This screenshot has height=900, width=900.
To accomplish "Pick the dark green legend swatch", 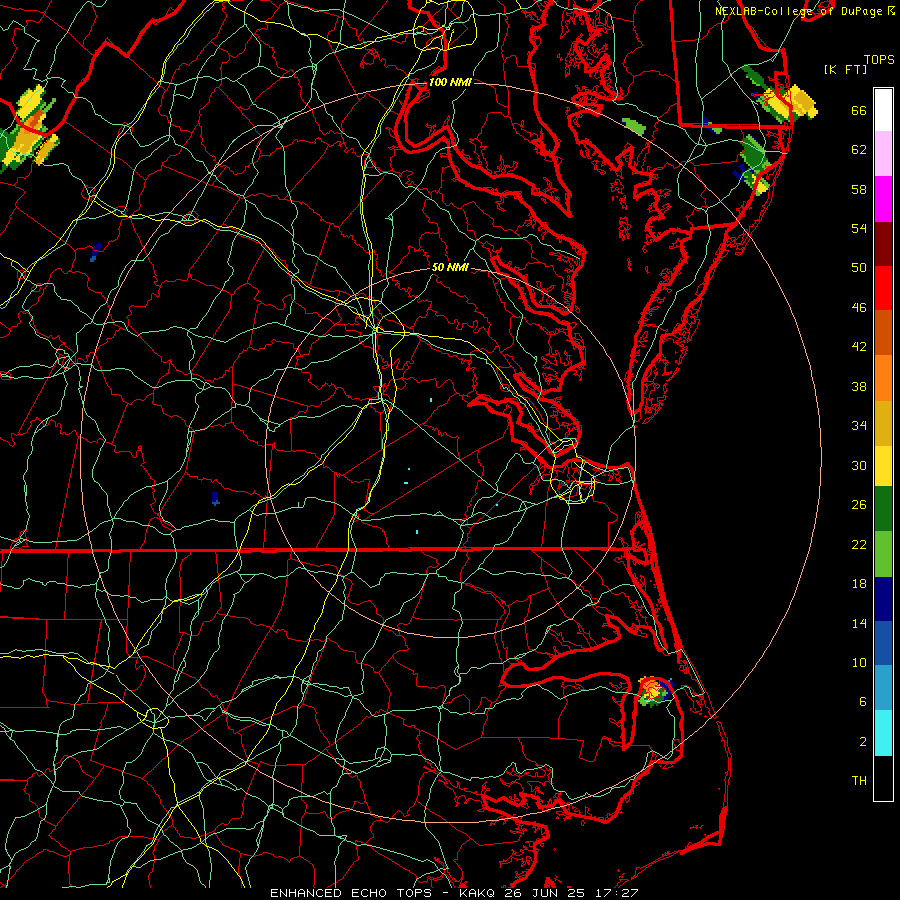I will click(883, 509).
